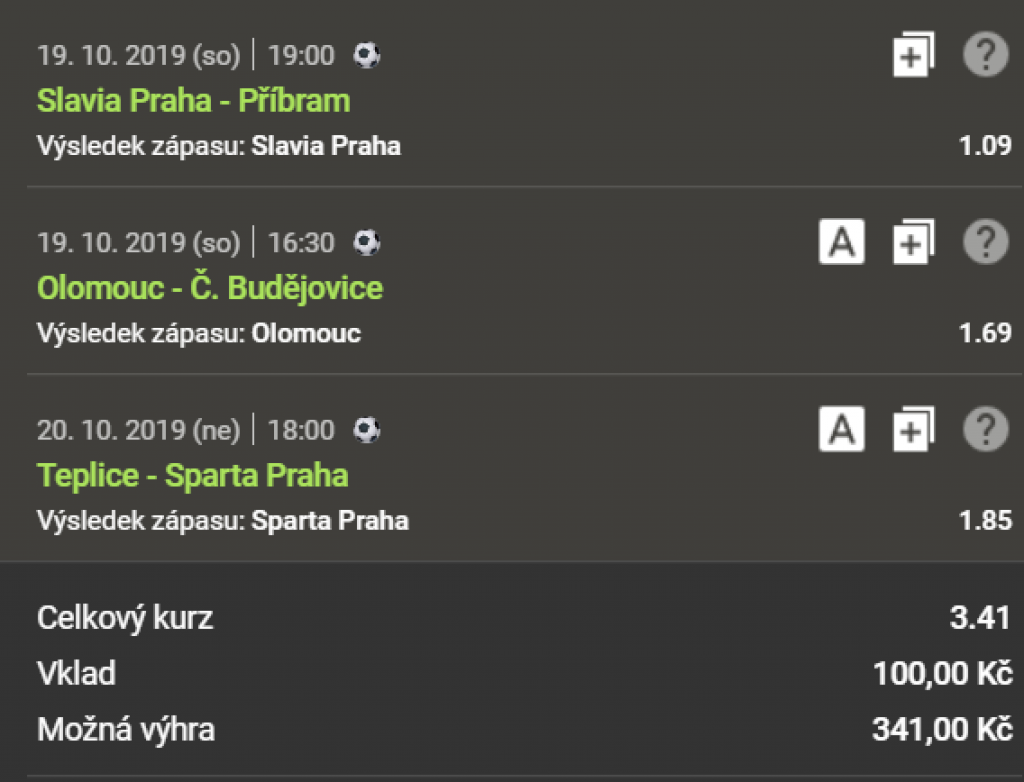
Task: Click the copy-plus icon for Slavia Praha match
Action: click(913, 55)
